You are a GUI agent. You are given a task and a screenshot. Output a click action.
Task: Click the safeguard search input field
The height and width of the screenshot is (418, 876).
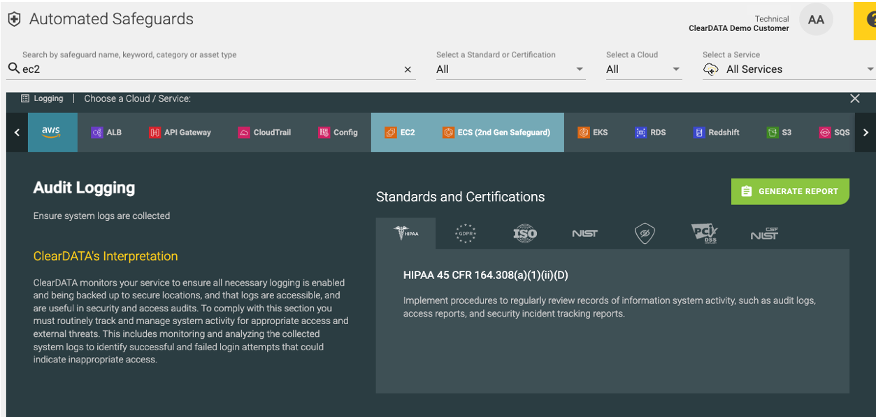tap(211, 69)
